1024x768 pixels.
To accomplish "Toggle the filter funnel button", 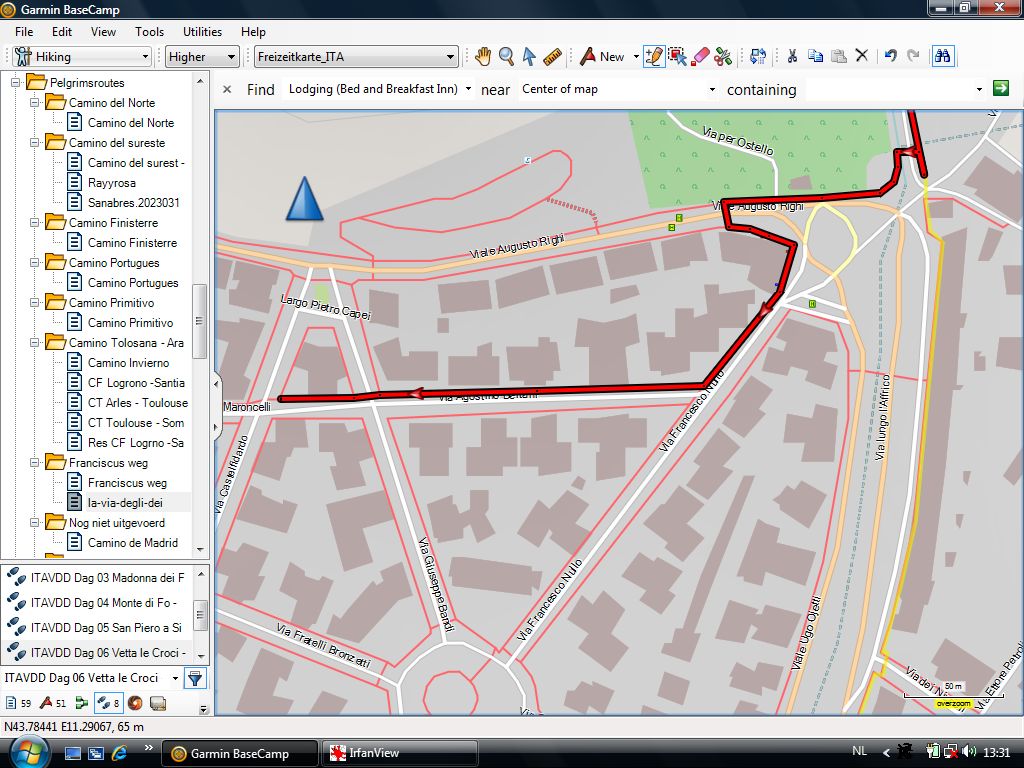I will tap(195, 678).
